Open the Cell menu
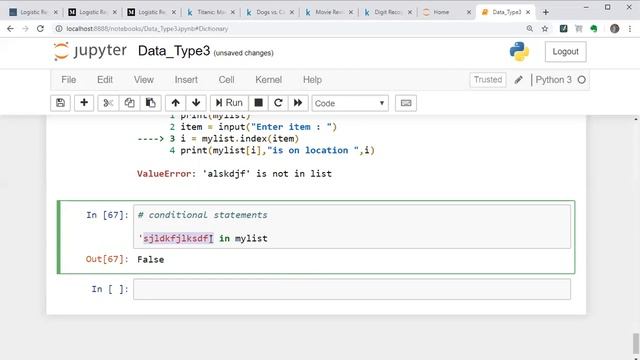Screen dimensions: 640x360 pyautogui.click(x=227, y=80)
